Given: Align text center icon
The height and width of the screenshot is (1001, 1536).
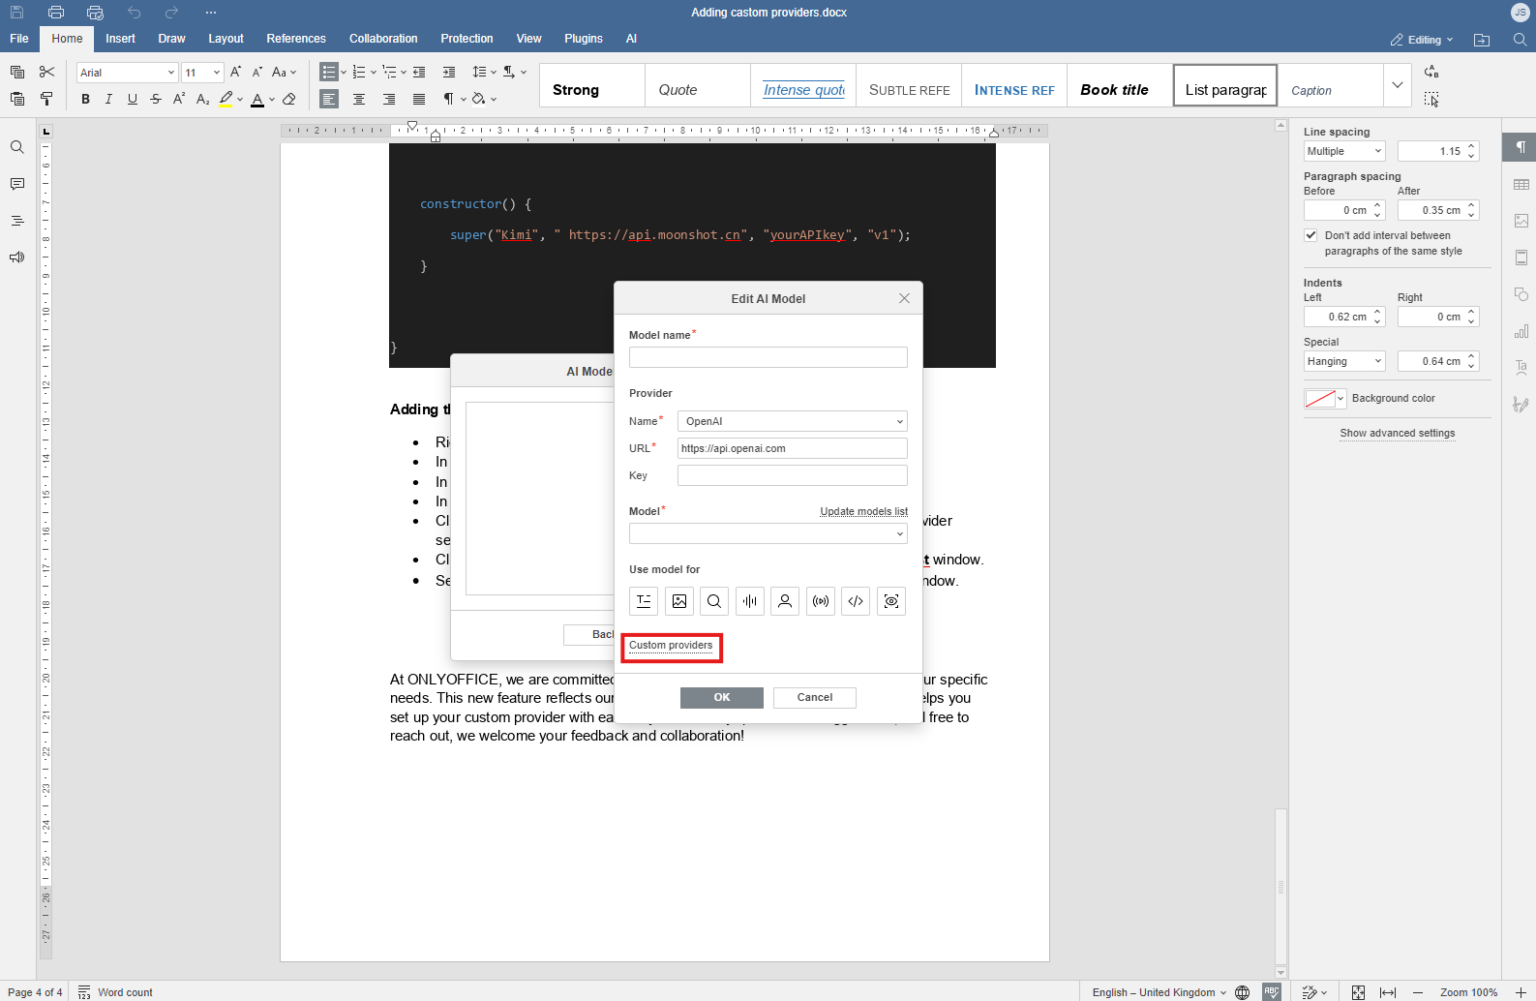Looking at the screenshot, I should point(359,99).
